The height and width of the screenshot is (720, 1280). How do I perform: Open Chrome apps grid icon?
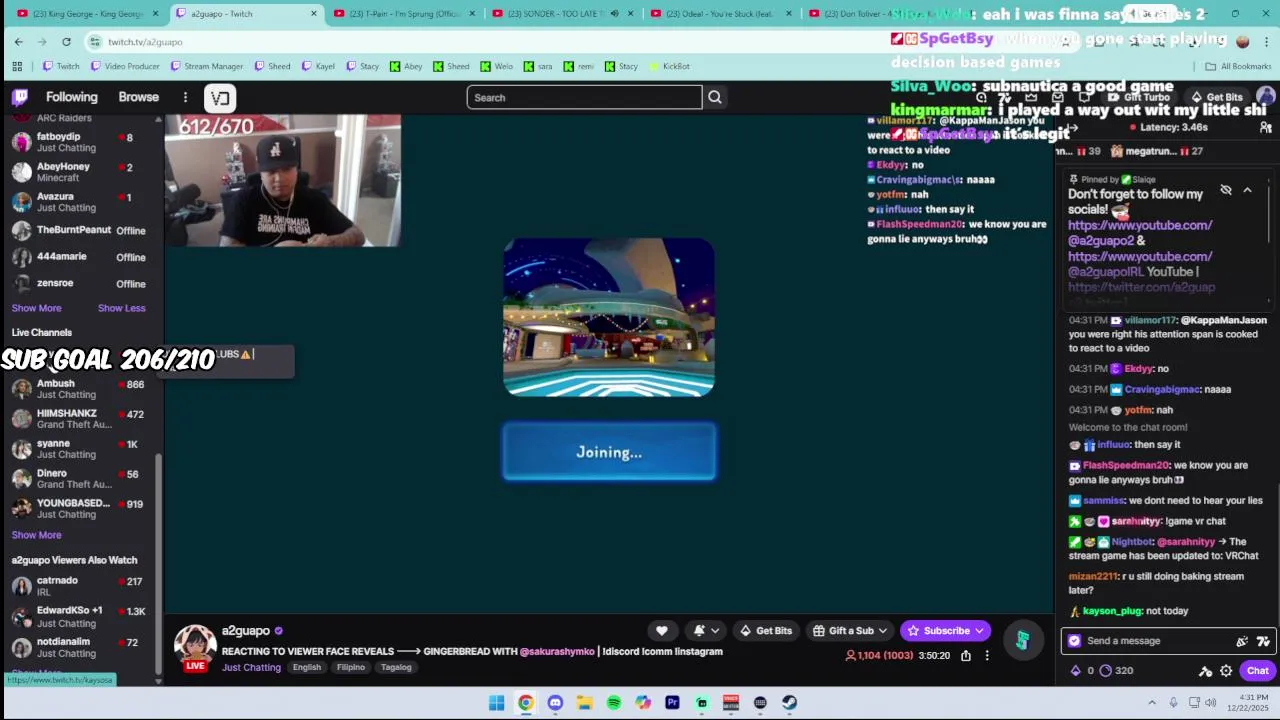click(x=17, y=66)
